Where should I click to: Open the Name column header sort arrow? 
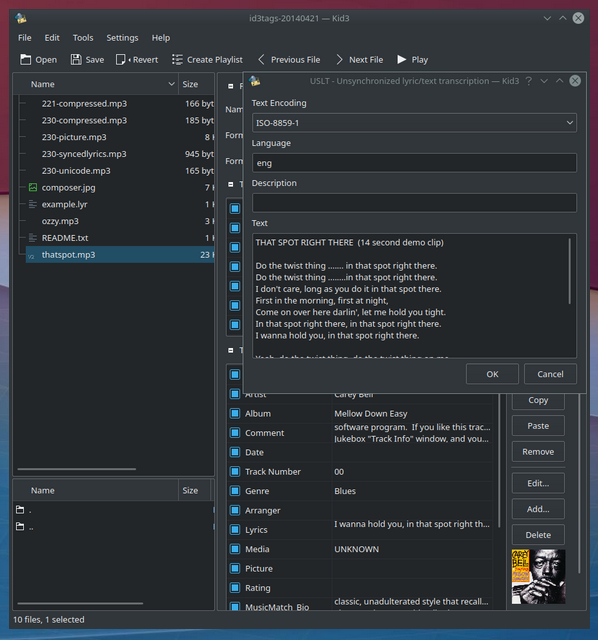171,84
